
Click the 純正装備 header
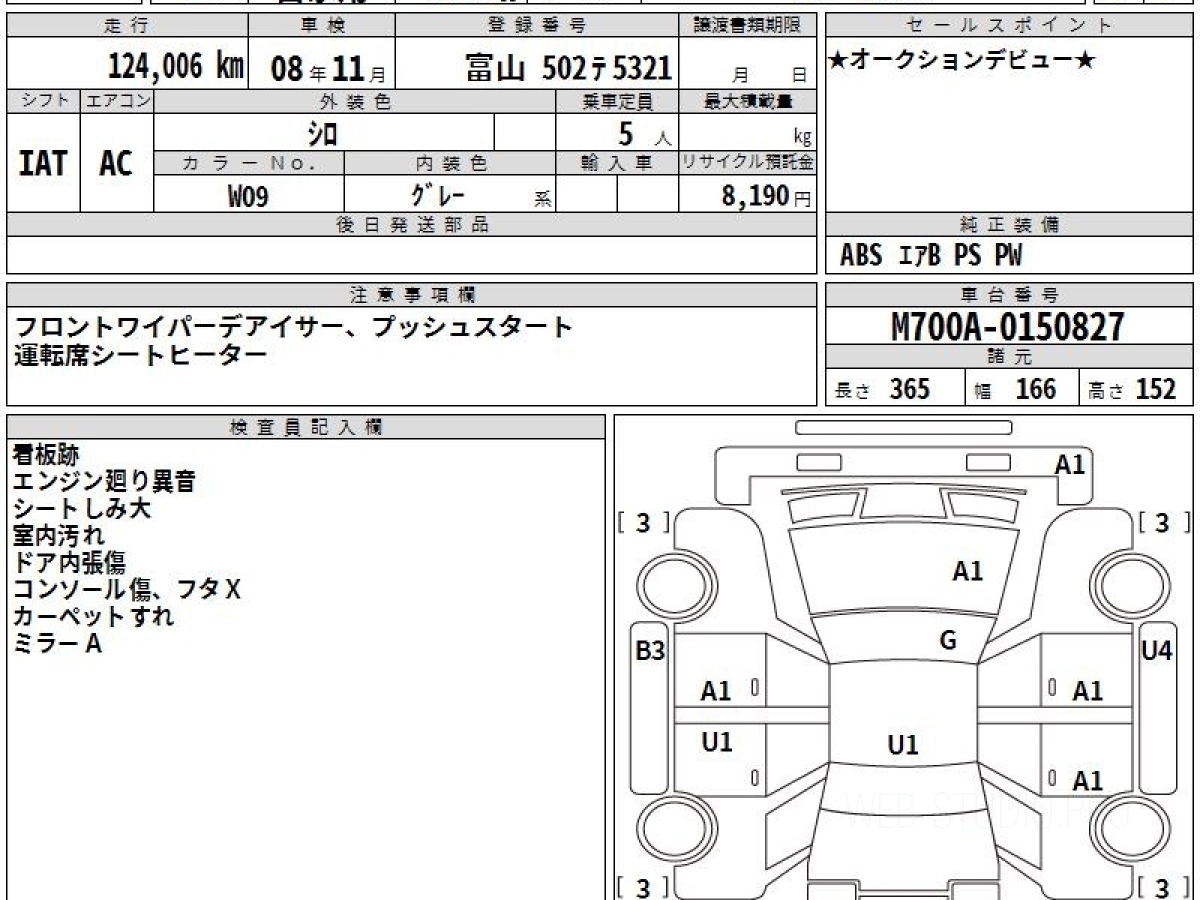1009,225
